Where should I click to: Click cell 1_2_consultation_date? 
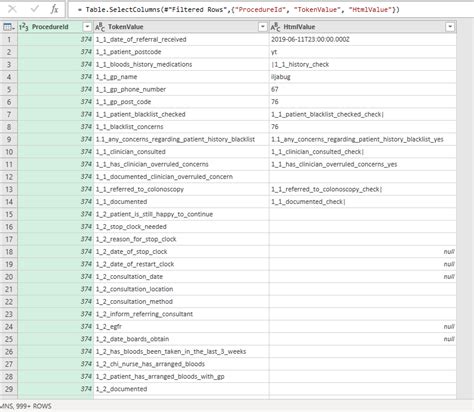181,277
